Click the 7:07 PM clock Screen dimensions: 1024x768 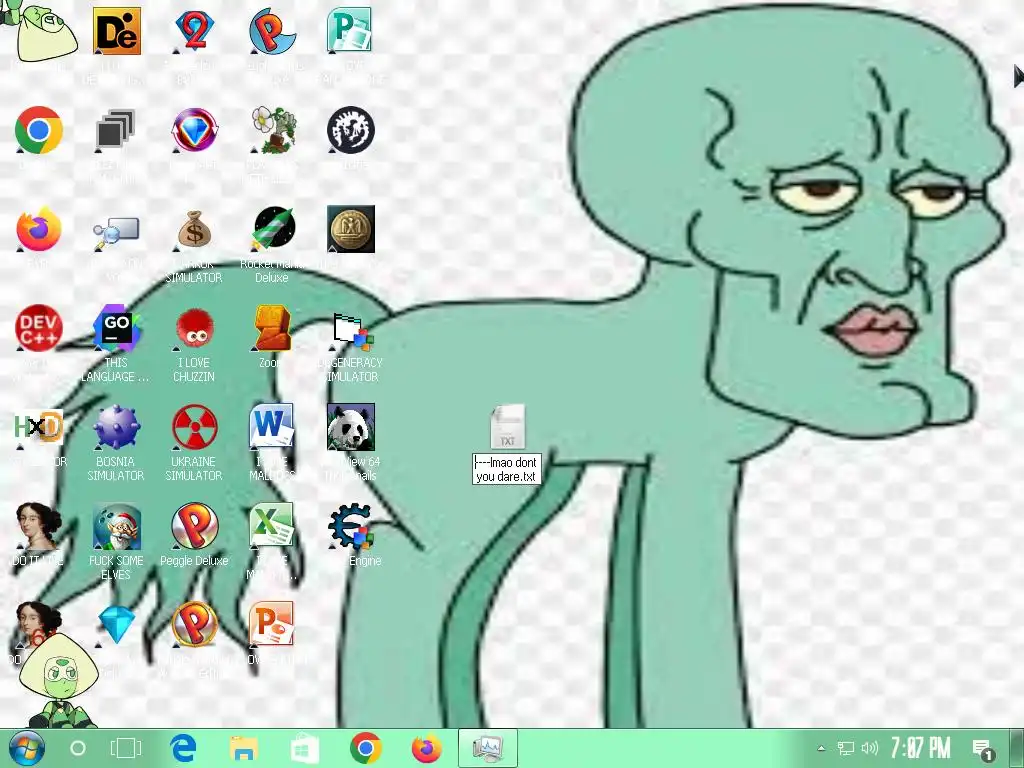pos(921,748)
